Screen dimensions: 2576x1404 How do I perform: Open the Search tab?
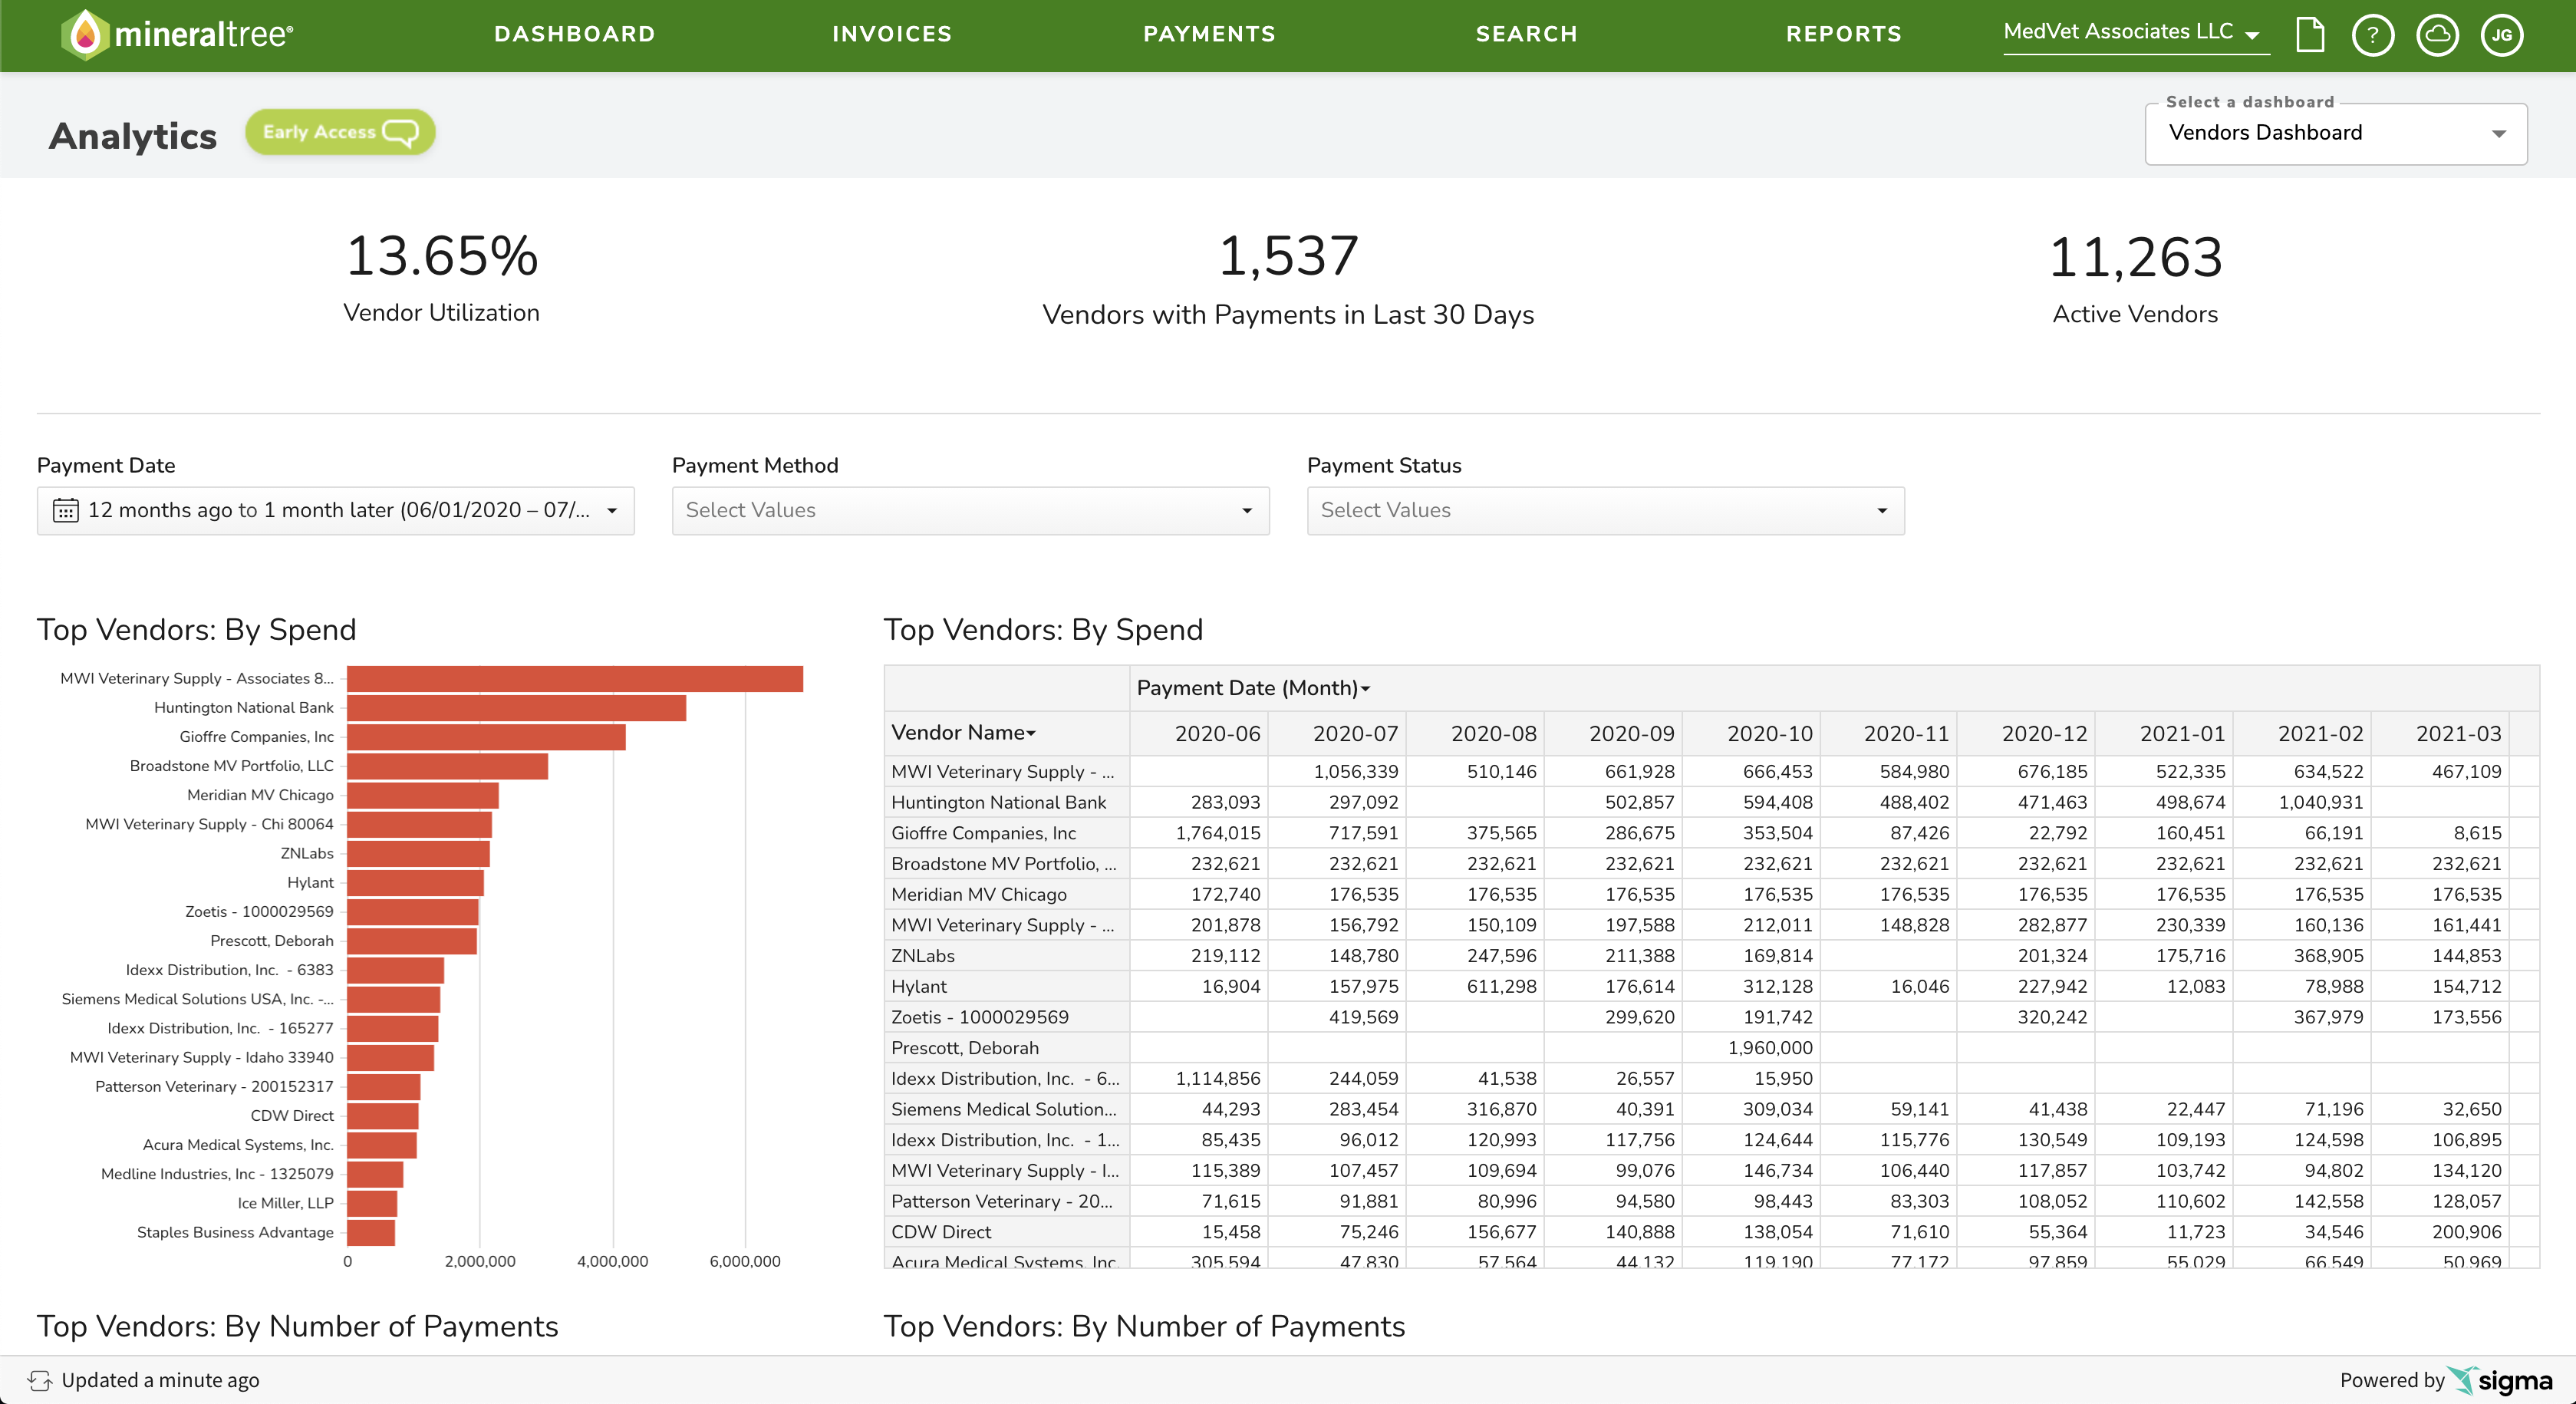pyautogui.click(x=1526, y=34)
